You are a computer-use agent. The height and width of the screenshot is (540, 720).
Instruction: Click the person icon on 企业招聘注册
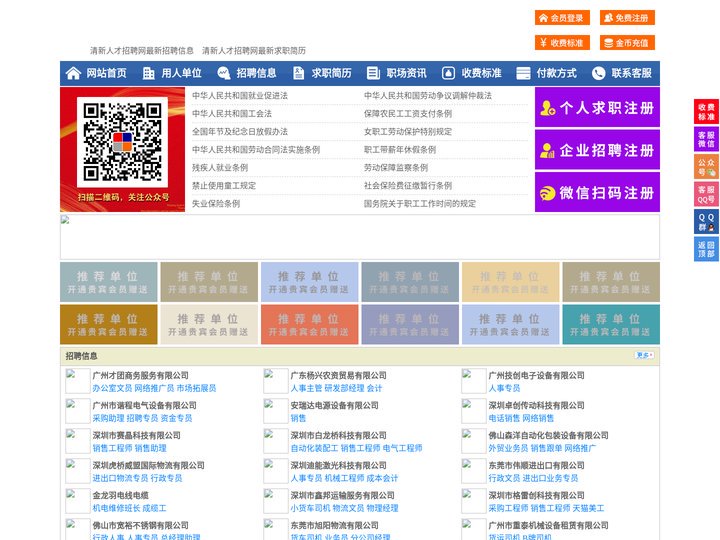click(x=547, y=150)
